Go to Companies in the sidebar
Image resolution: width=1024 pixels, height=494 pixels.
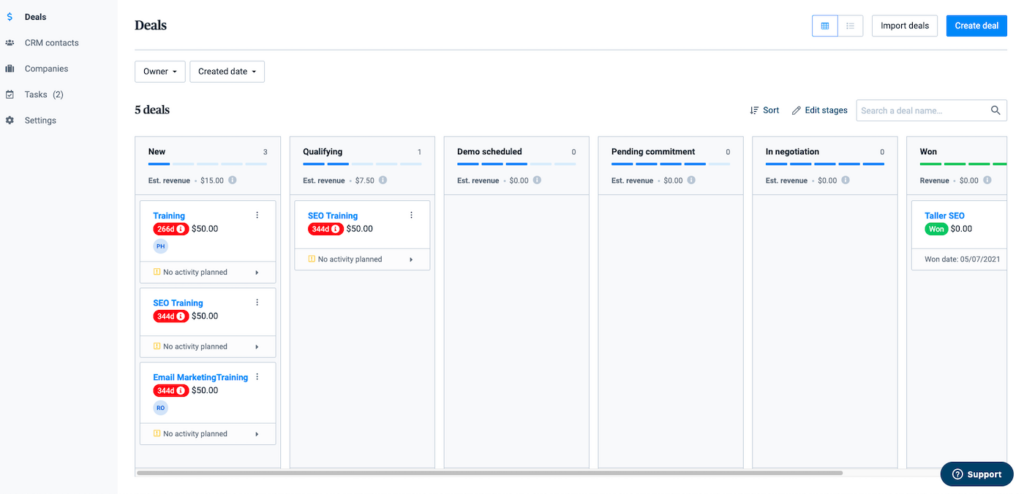tap(46, 69)
